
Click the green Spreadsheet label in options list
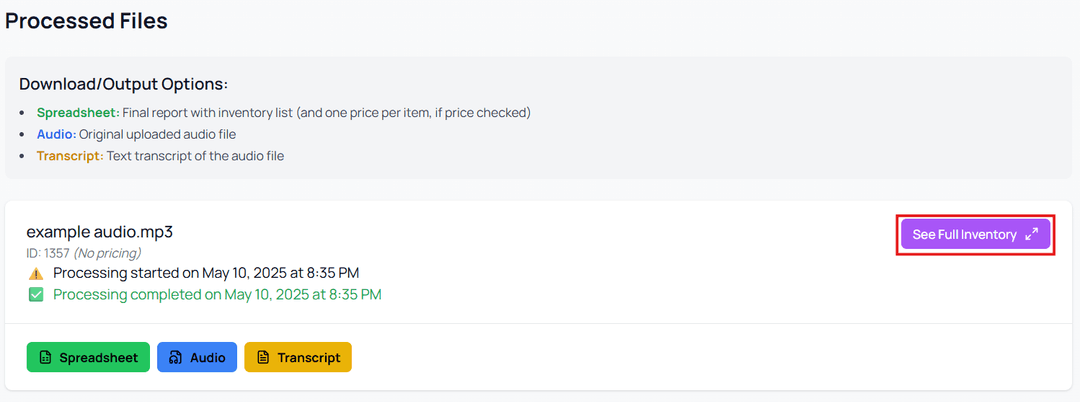click(x=79, y=112)
